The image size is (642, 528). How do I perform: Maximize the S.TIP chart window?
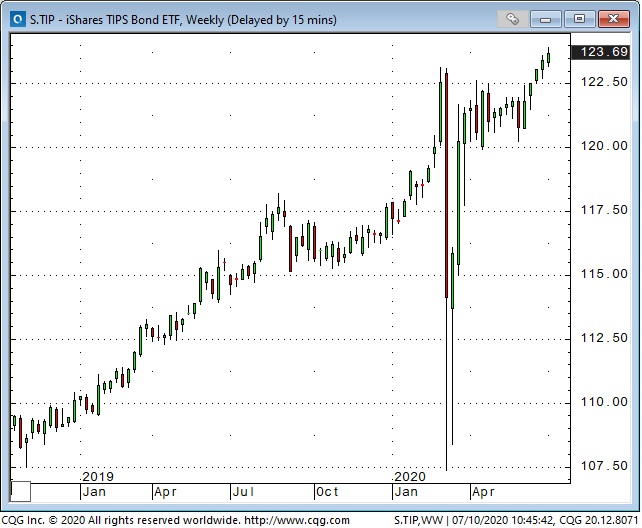pos(579,19)
